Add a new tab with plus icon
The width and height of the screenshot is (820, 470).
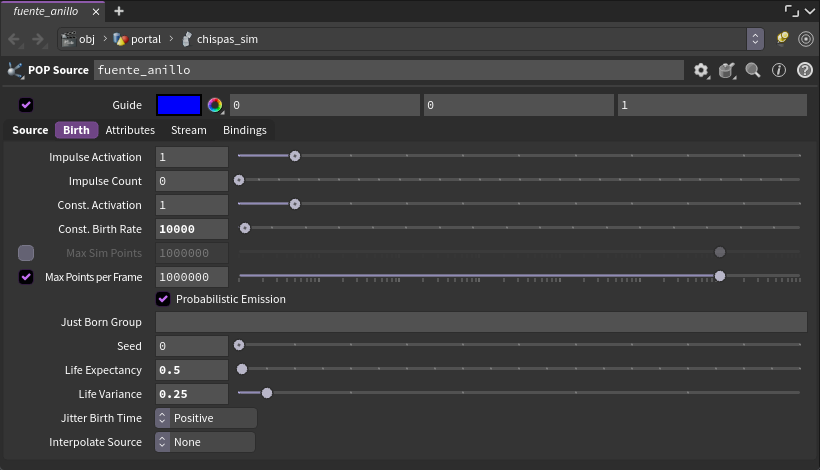pyautogui.click(x=119, y=11)
